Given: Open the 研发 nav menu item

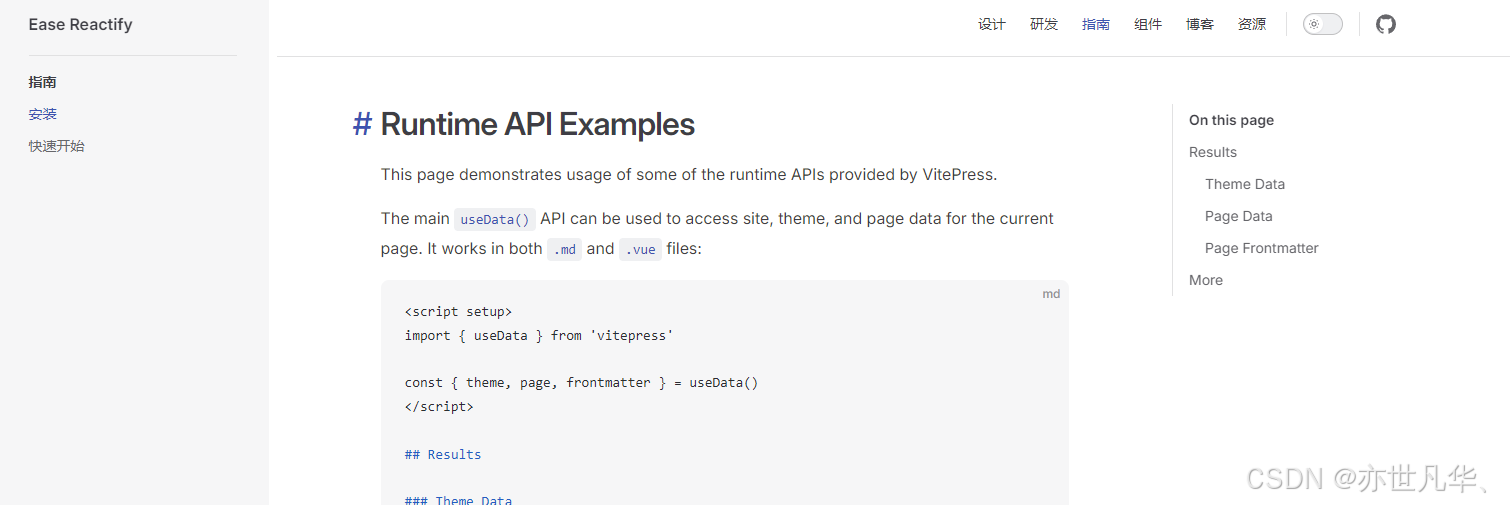Looking at the screenshot, I should click(1044, 24).
